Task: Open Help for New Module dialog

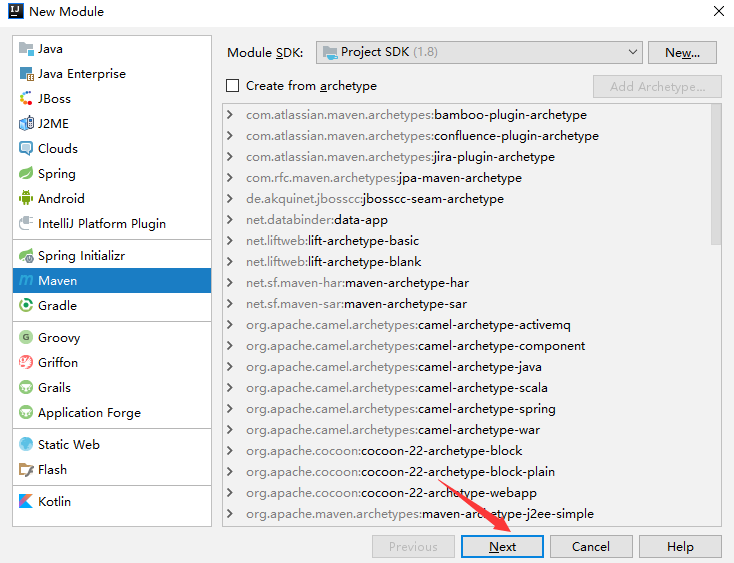Action: 680,547
